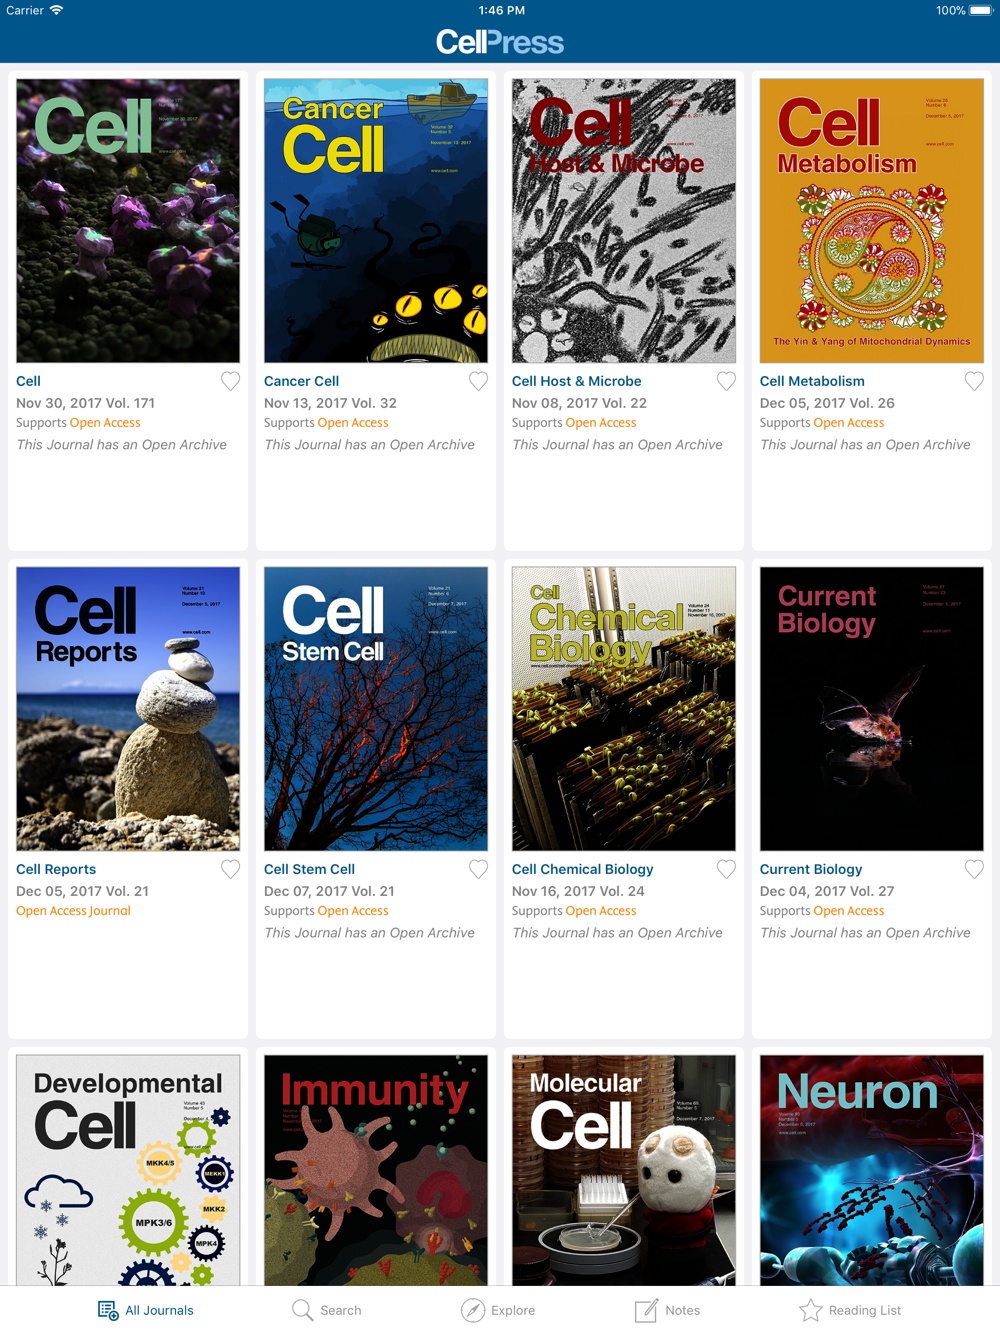Favorite Cell Reports using its heart icon

230,869
